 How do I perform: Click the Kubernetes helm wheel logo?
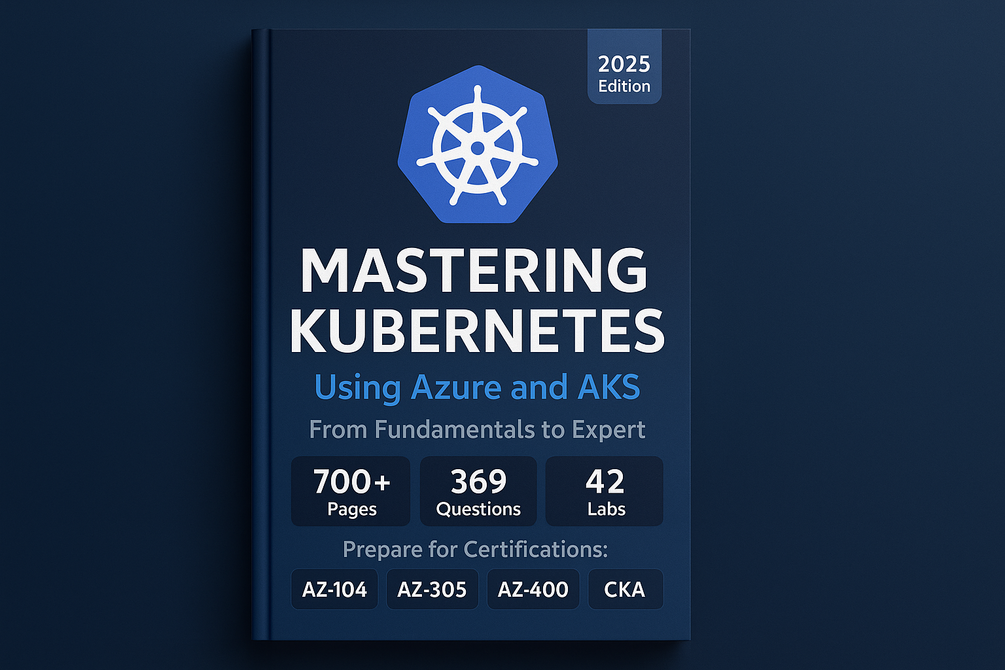[478, 145]
